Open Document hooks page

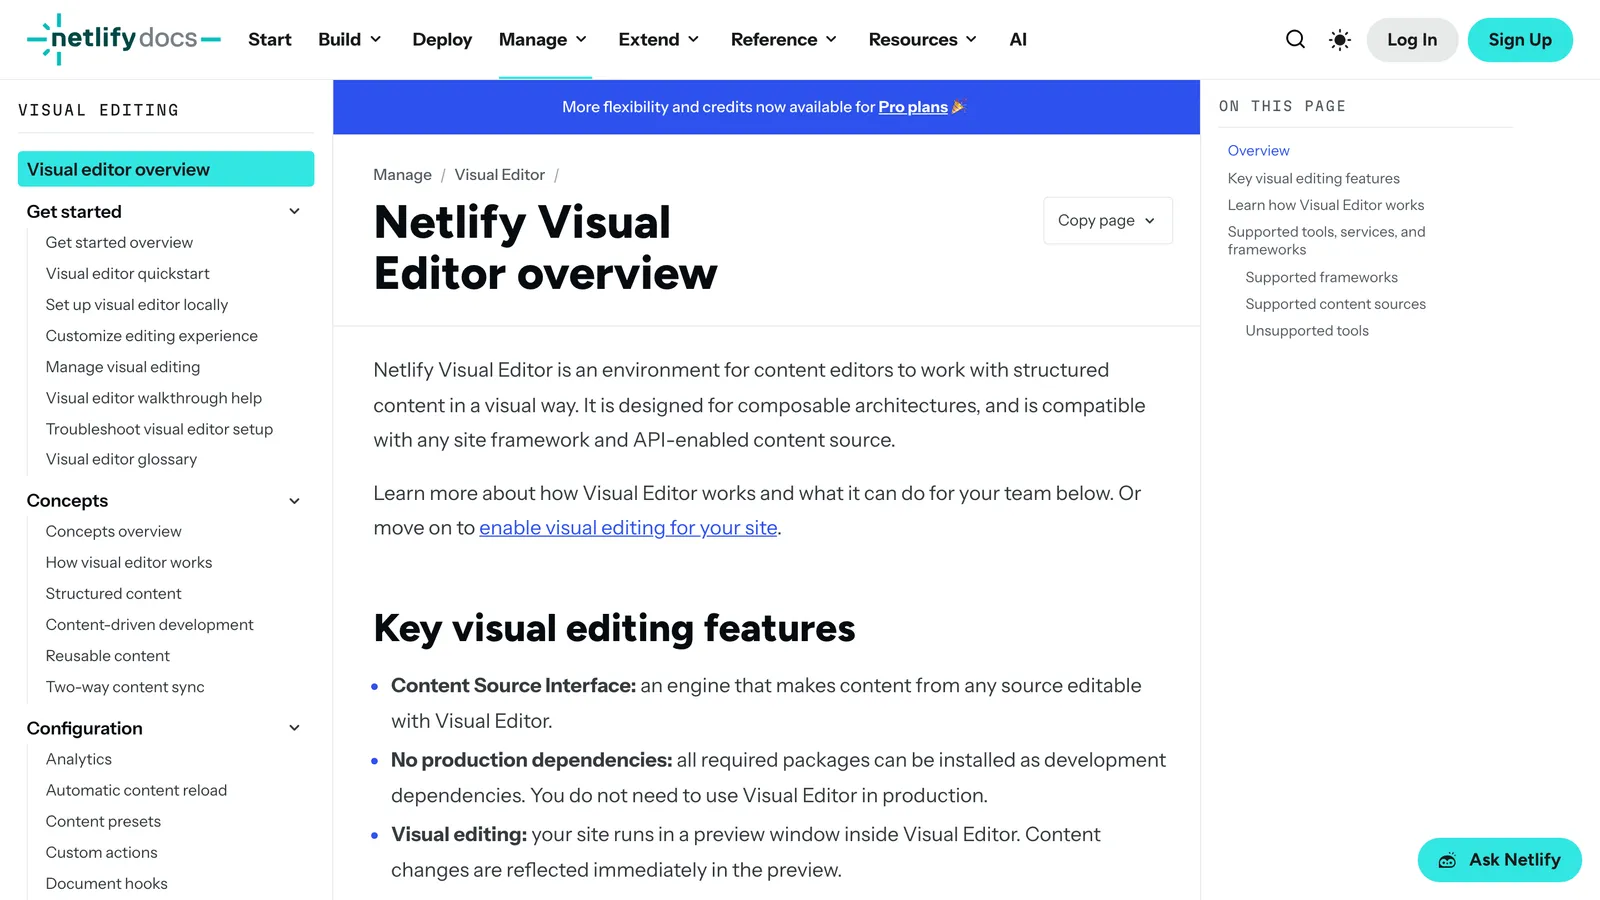click(x=107, y=884)
